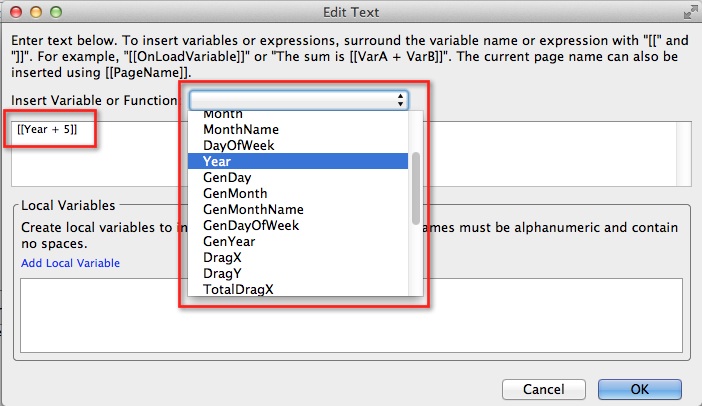Select MonthName from the dropdown list

240,129
